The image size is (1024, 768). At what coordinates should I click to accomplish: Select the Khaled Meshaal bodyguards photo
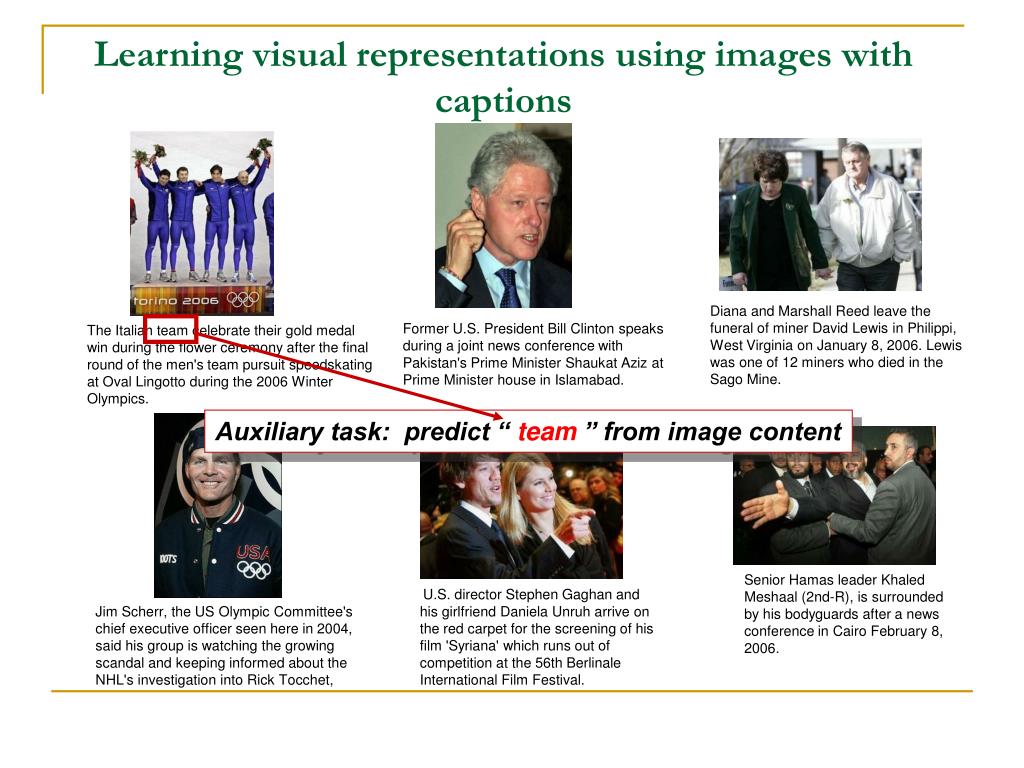click(834, 496)
